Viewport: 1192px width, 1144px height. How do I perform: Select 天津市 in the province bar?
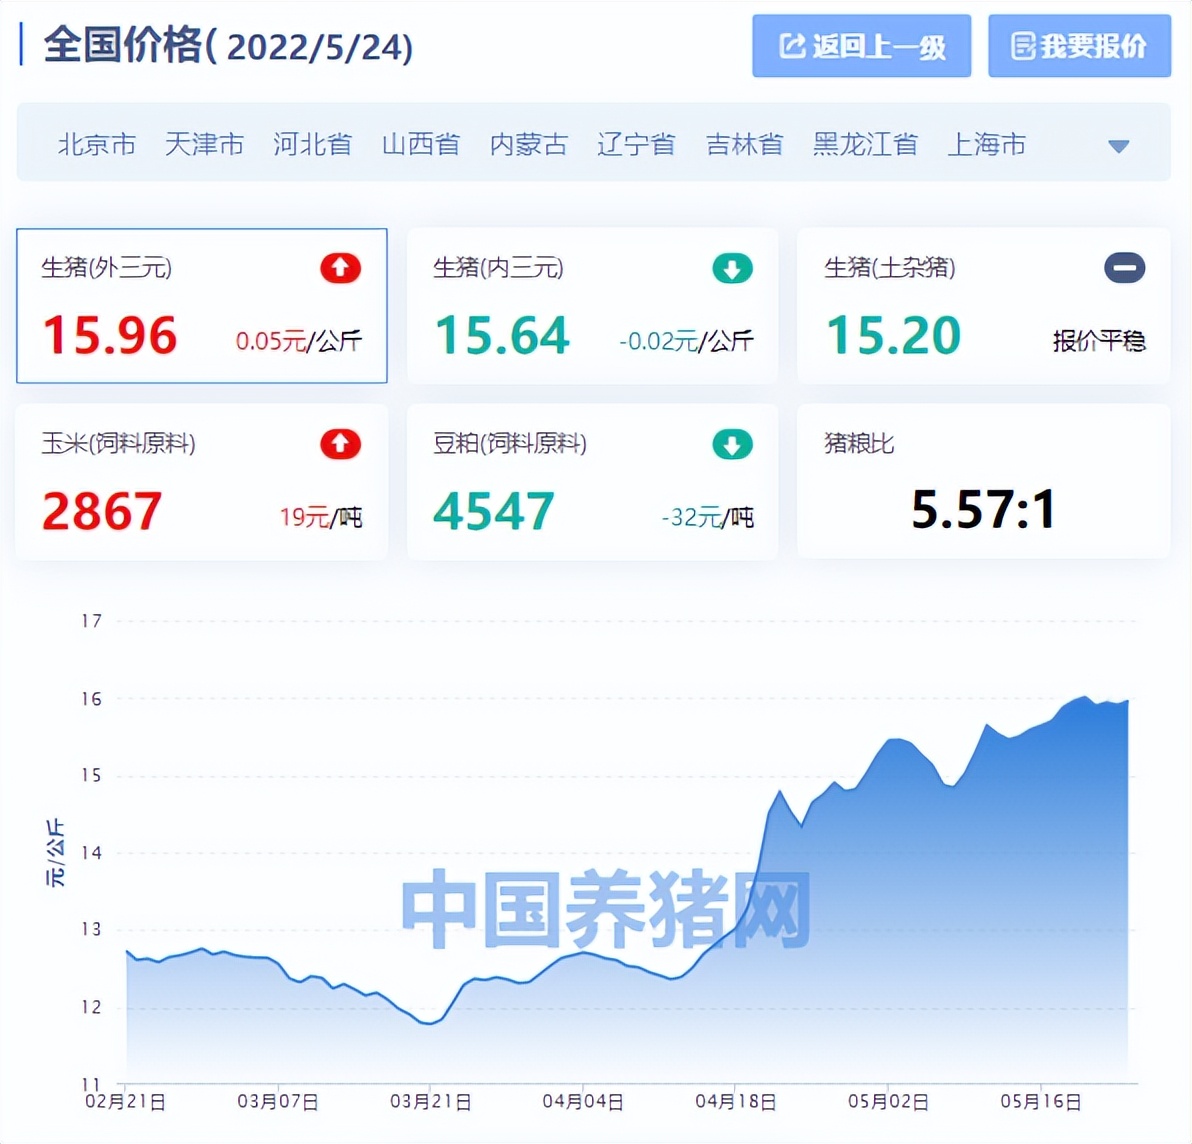204,145
